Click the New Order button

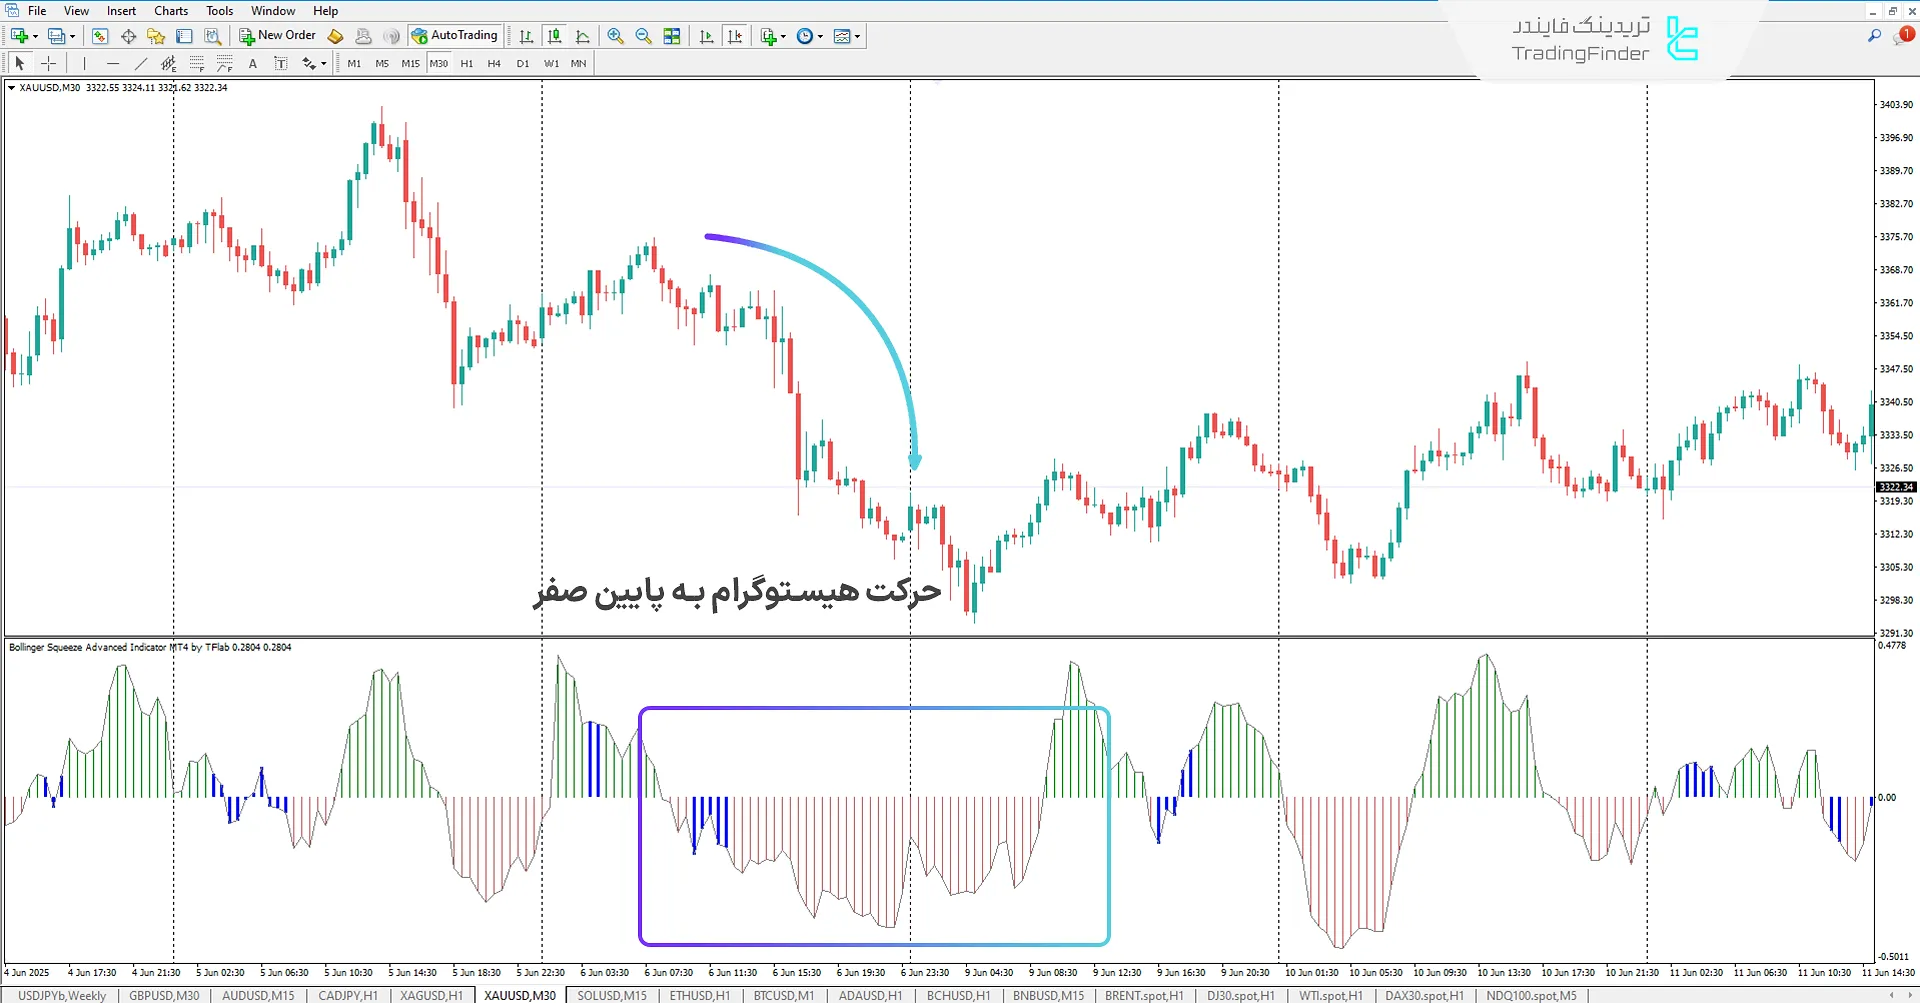pos(277,36)
